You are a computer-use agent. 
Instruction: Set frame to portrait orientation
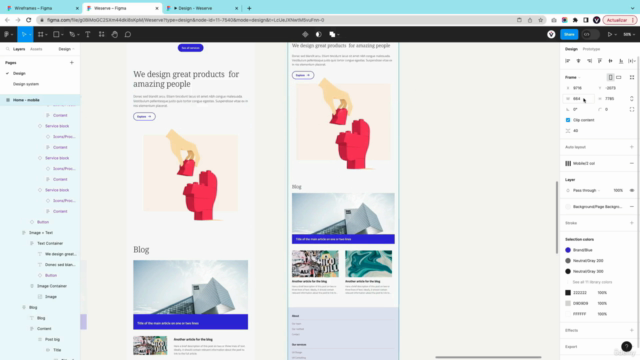click(610, 77)
